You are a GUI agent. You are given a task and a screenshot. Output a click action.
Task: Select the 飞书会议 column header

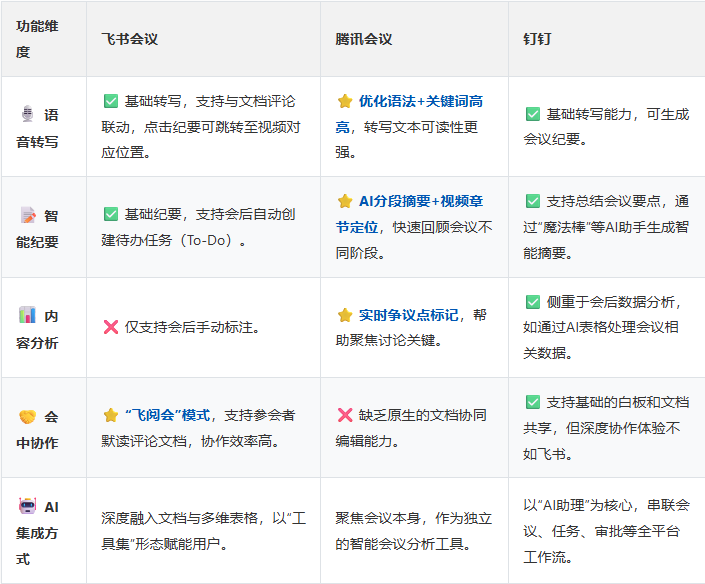[203, 39]
